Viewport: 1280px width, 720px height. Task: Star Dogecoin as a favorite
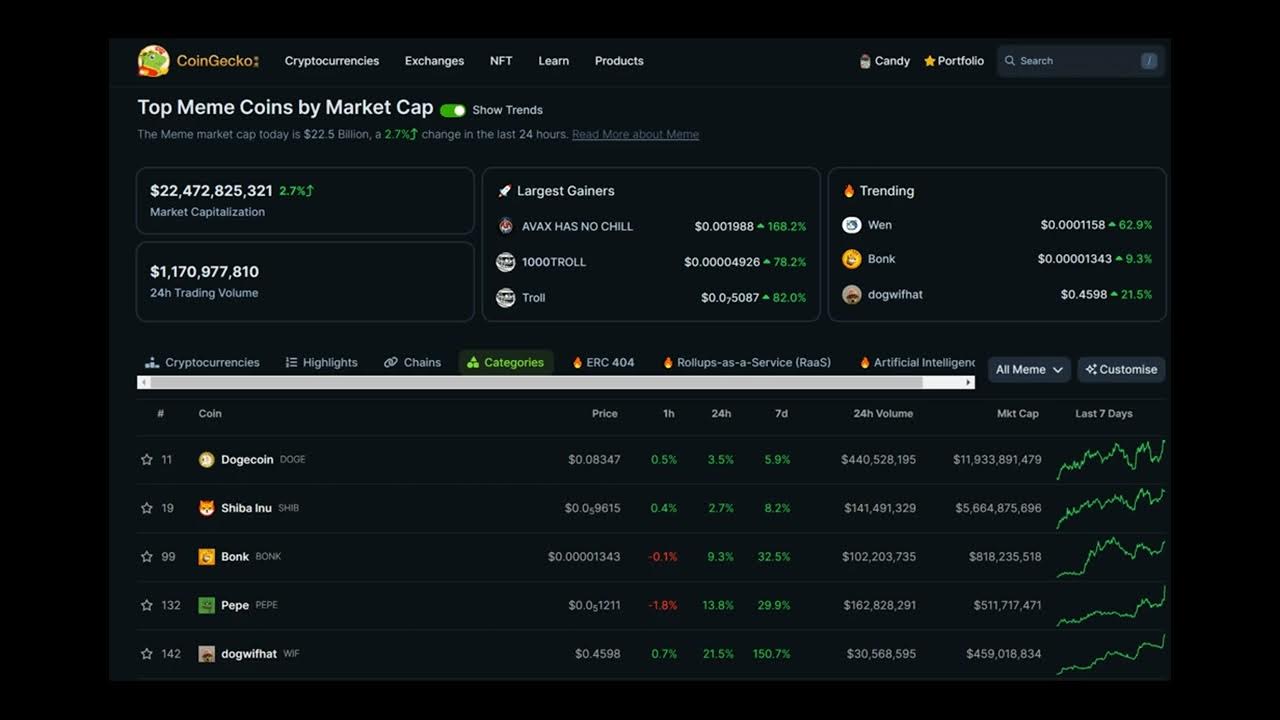(147, 460)
